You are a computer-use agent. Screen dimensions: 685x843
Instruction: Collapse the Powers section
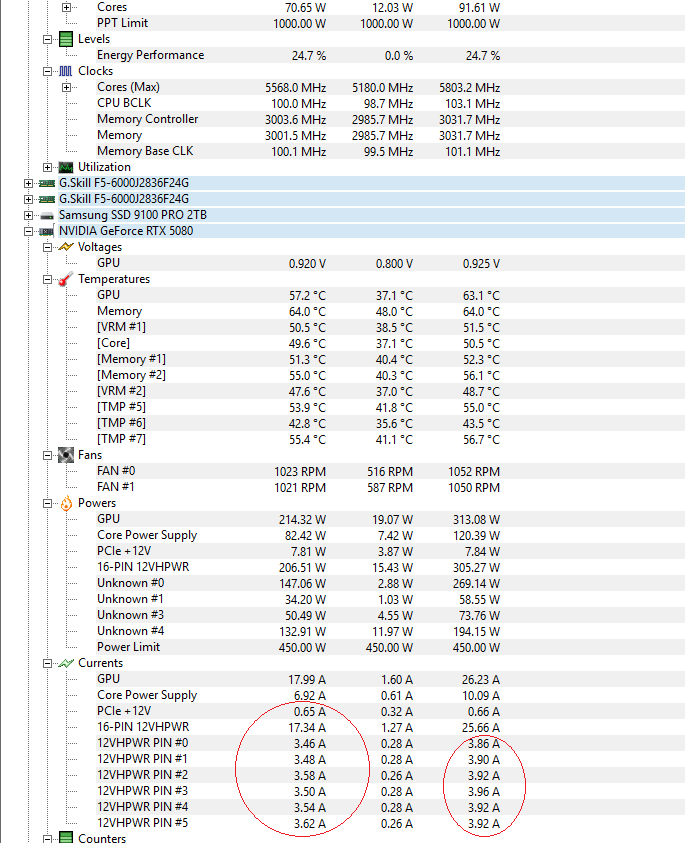47,504
